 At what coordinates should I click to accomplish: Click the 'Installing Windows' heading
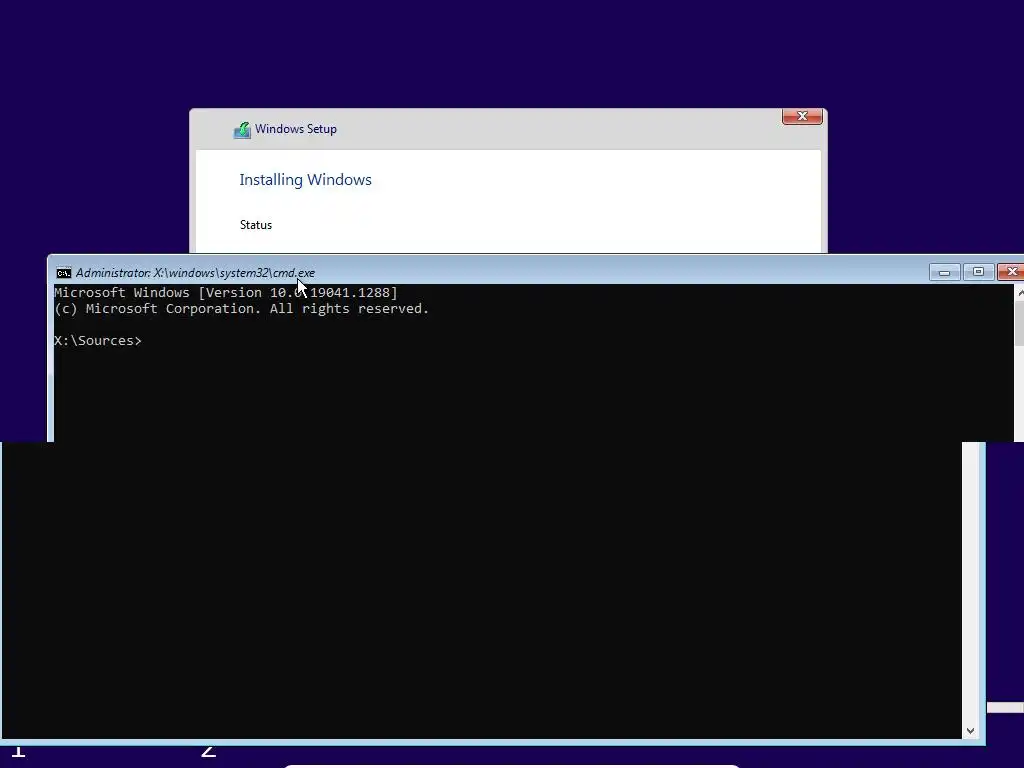(x=305, y=180)
